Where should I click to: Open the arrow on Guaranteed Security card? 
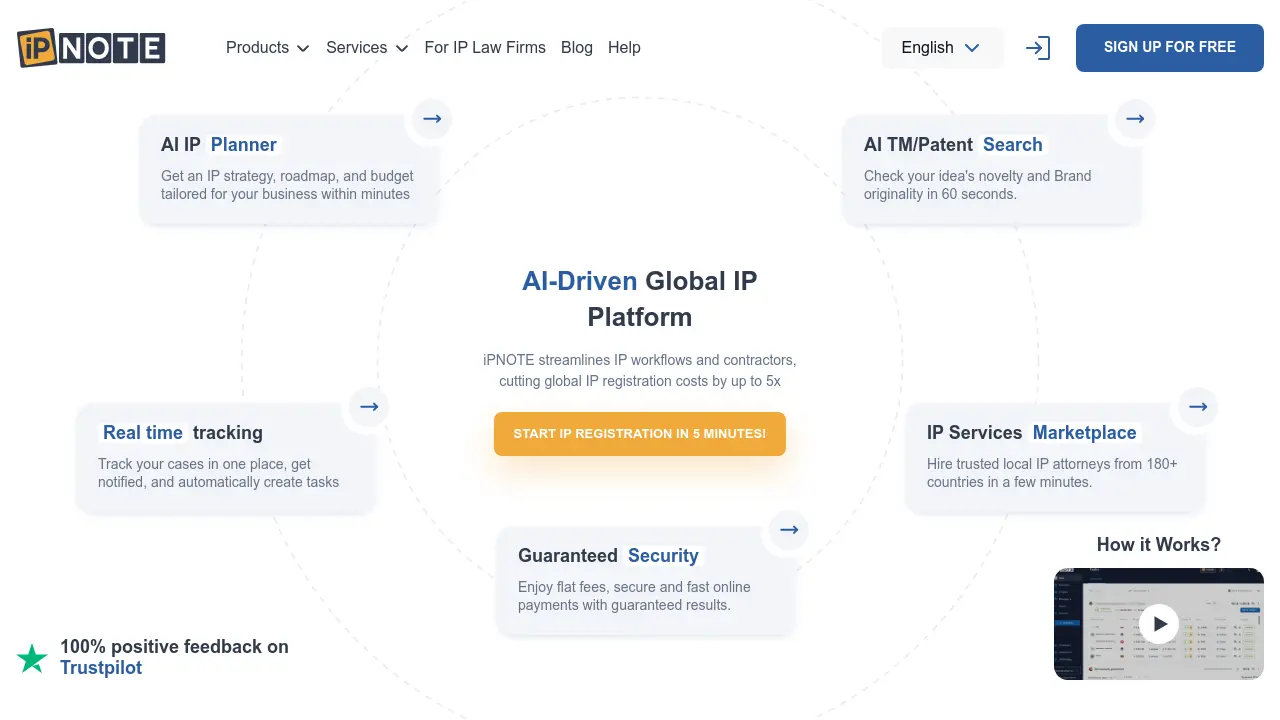(789, 530)
